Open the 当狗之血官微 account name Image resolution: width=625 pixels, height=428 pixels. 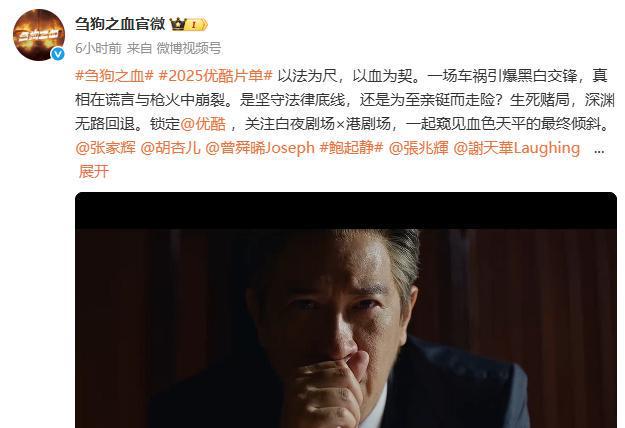coord(120,24)
